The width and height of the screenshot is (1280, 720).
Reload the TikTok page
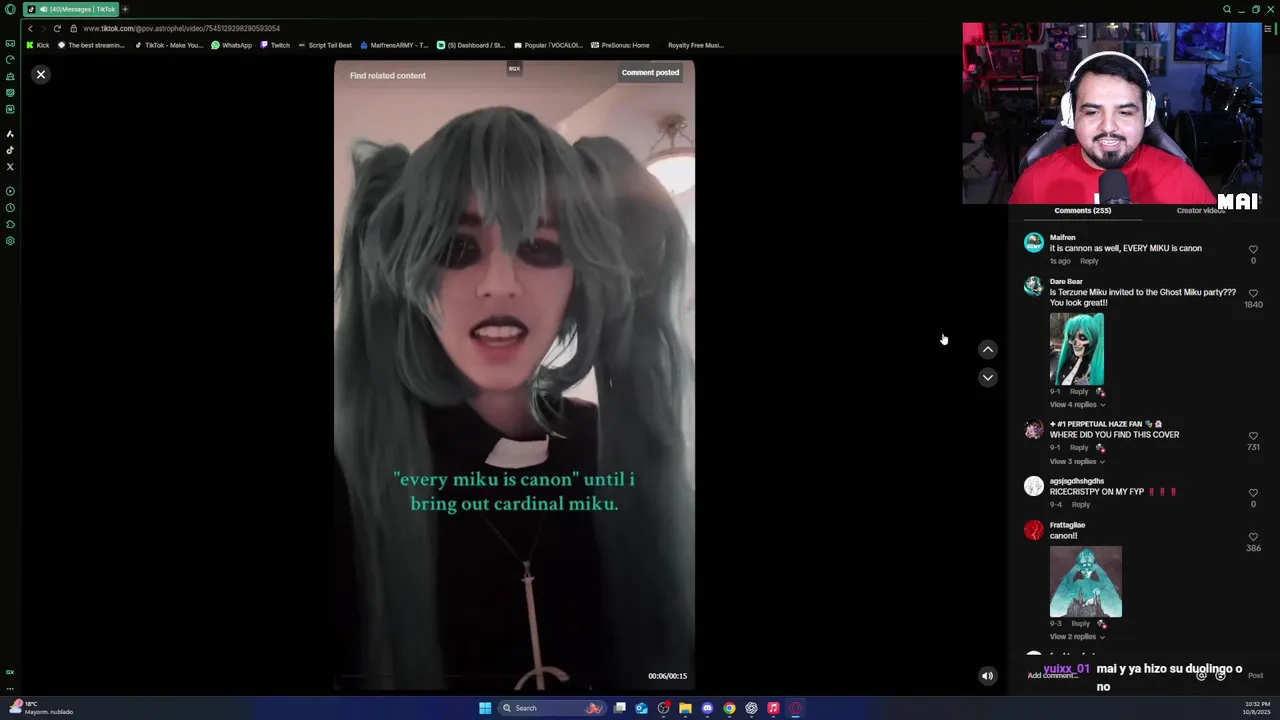(57, 28)
